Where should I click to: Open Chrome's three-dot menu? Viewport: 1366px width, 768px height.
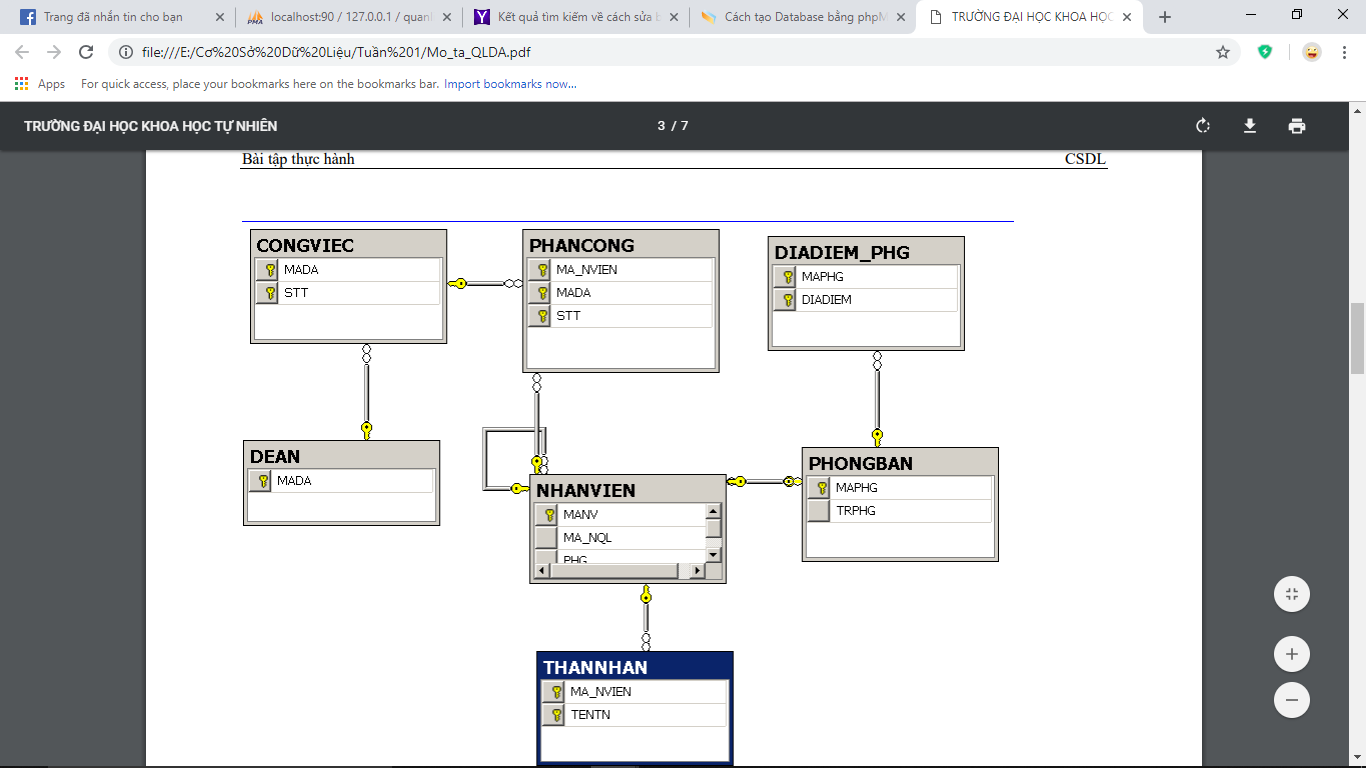coord(1344,52)
